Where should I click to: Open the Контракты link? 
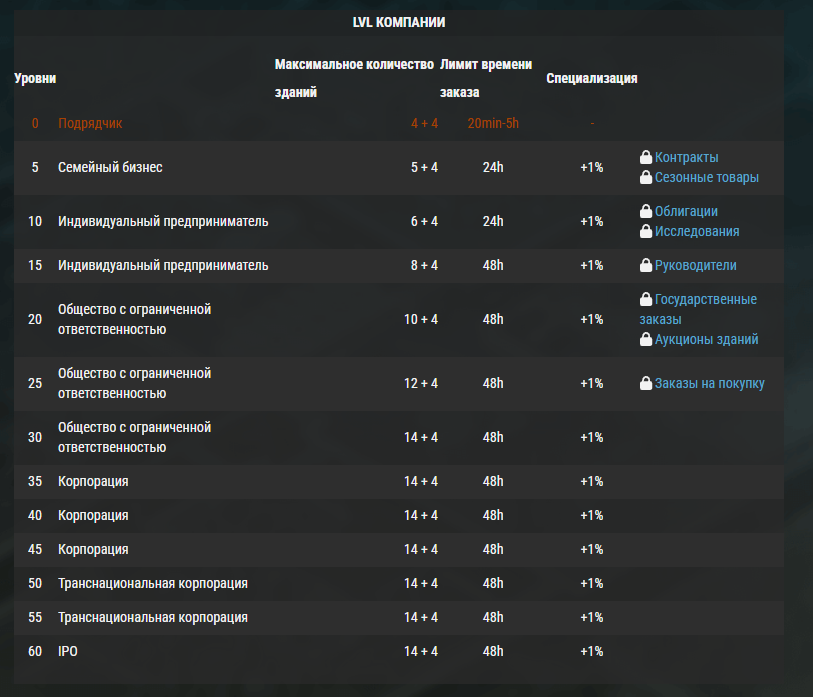tap(686, 157)
